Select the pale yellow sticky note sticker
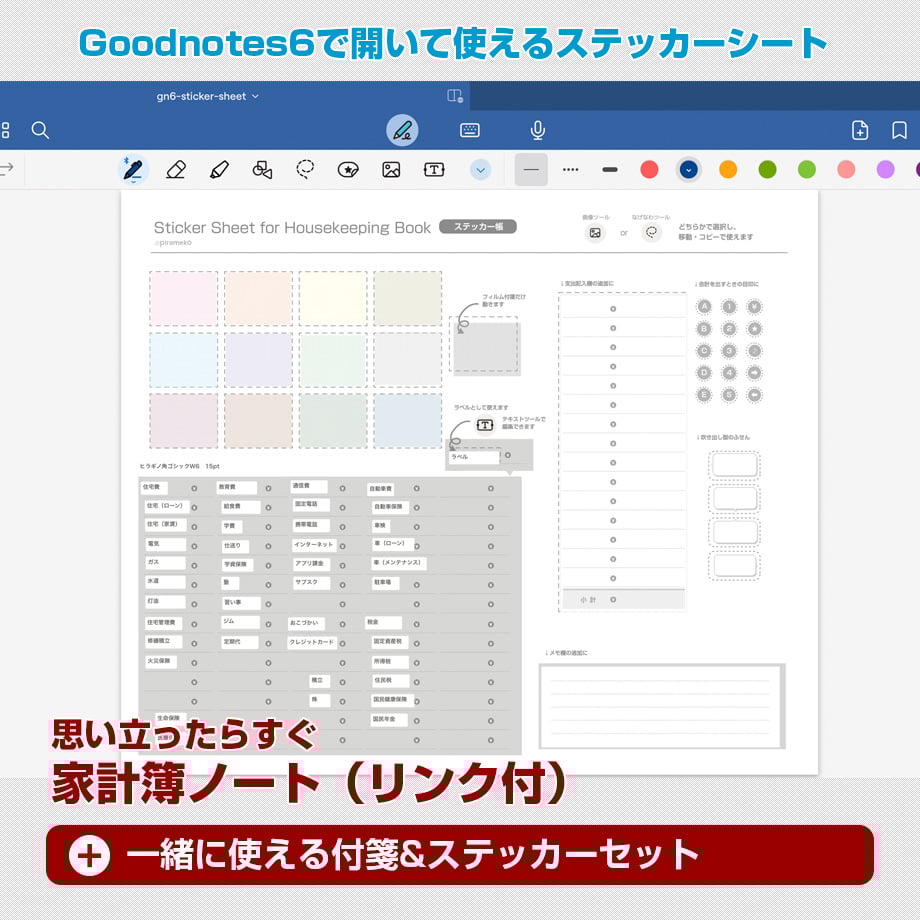Viewport: 920px width, 920px height. click(x=333, y=298)
